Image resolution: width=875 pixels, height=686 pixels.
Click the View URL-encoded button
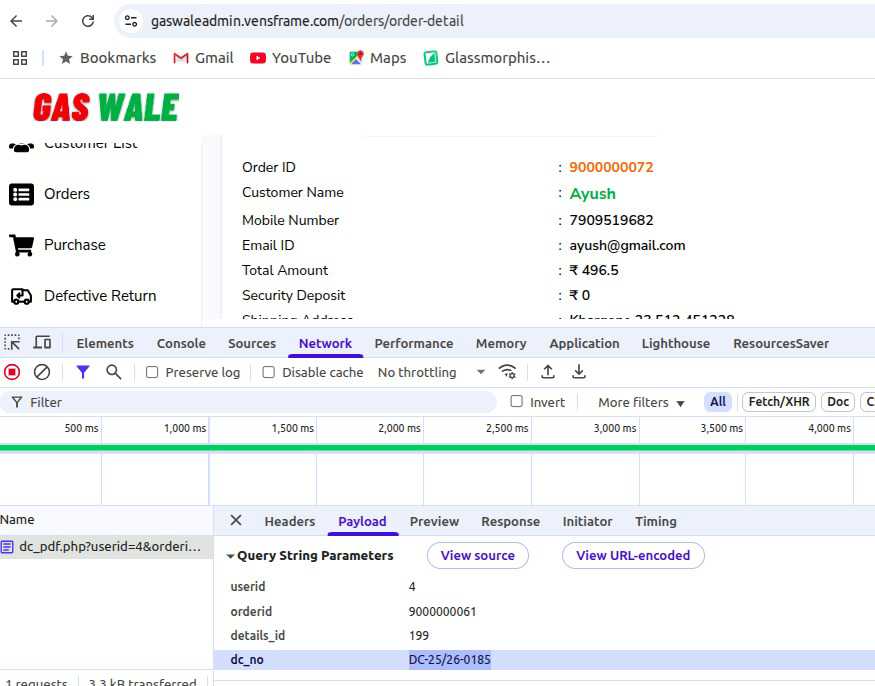coord(633,555)
